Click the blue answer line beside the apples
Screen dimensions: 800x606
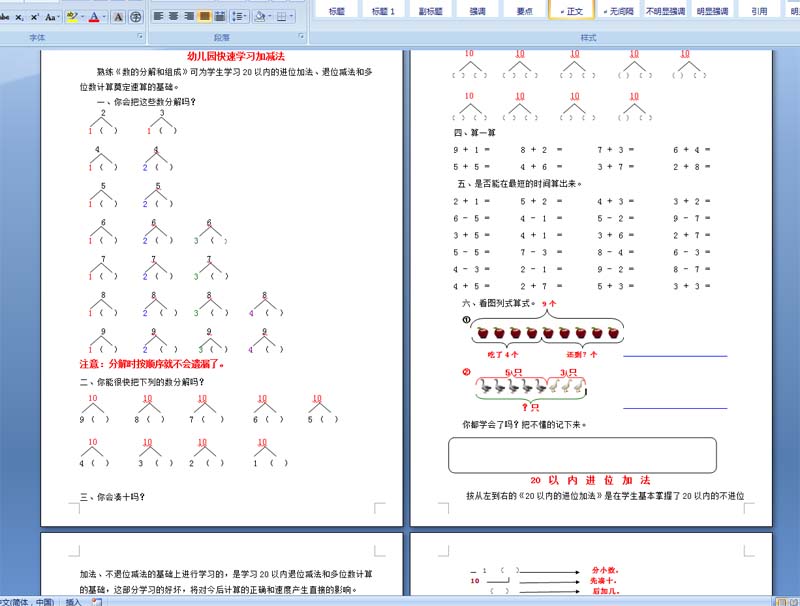tap(675, 356)
